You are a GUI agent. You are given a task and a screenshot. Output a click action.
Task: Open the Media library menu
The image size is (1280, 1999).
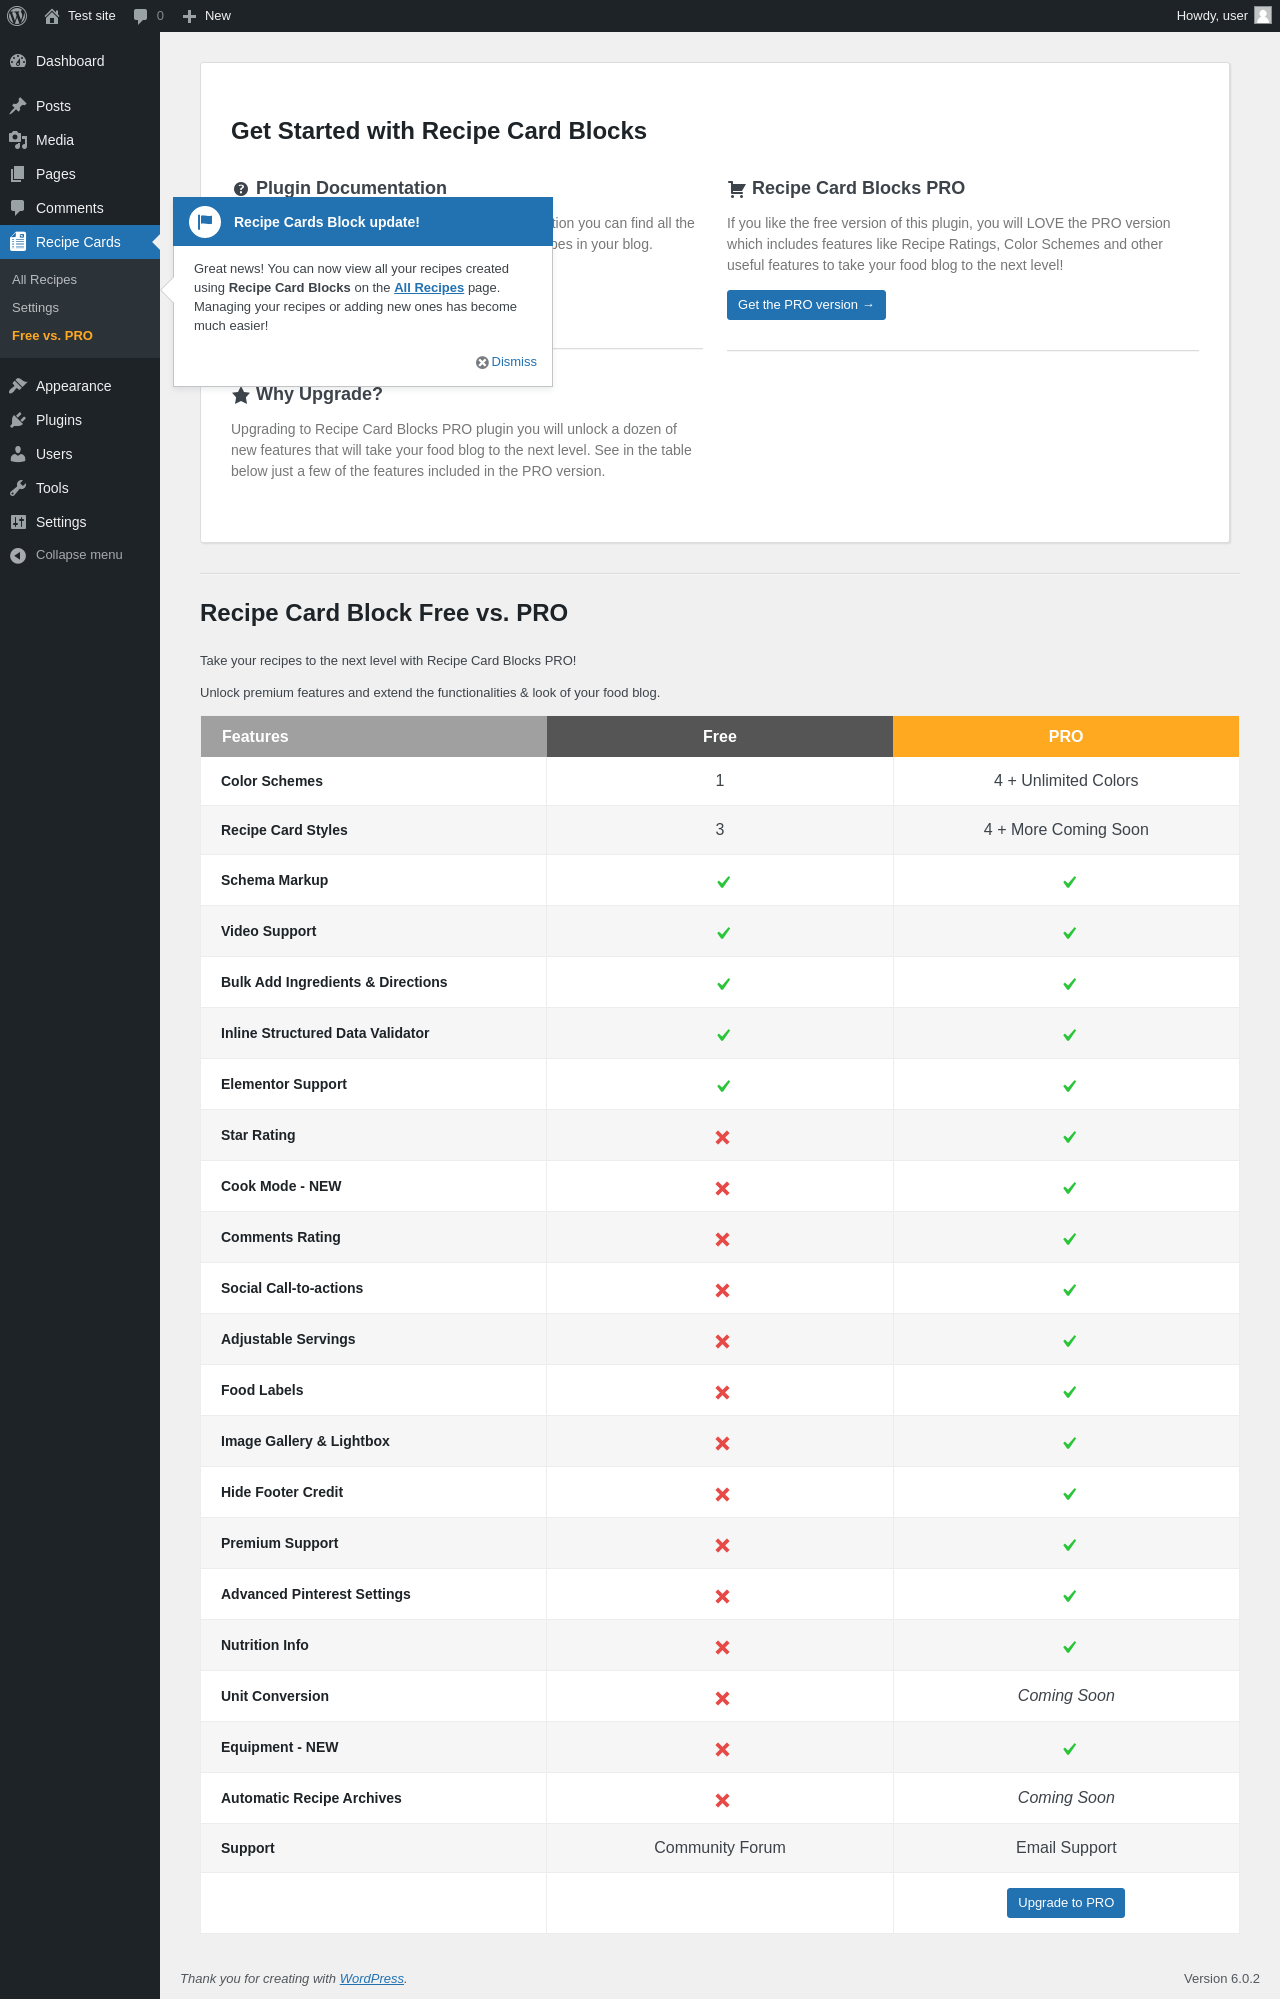pyautogui.click(x=55, y=140)
